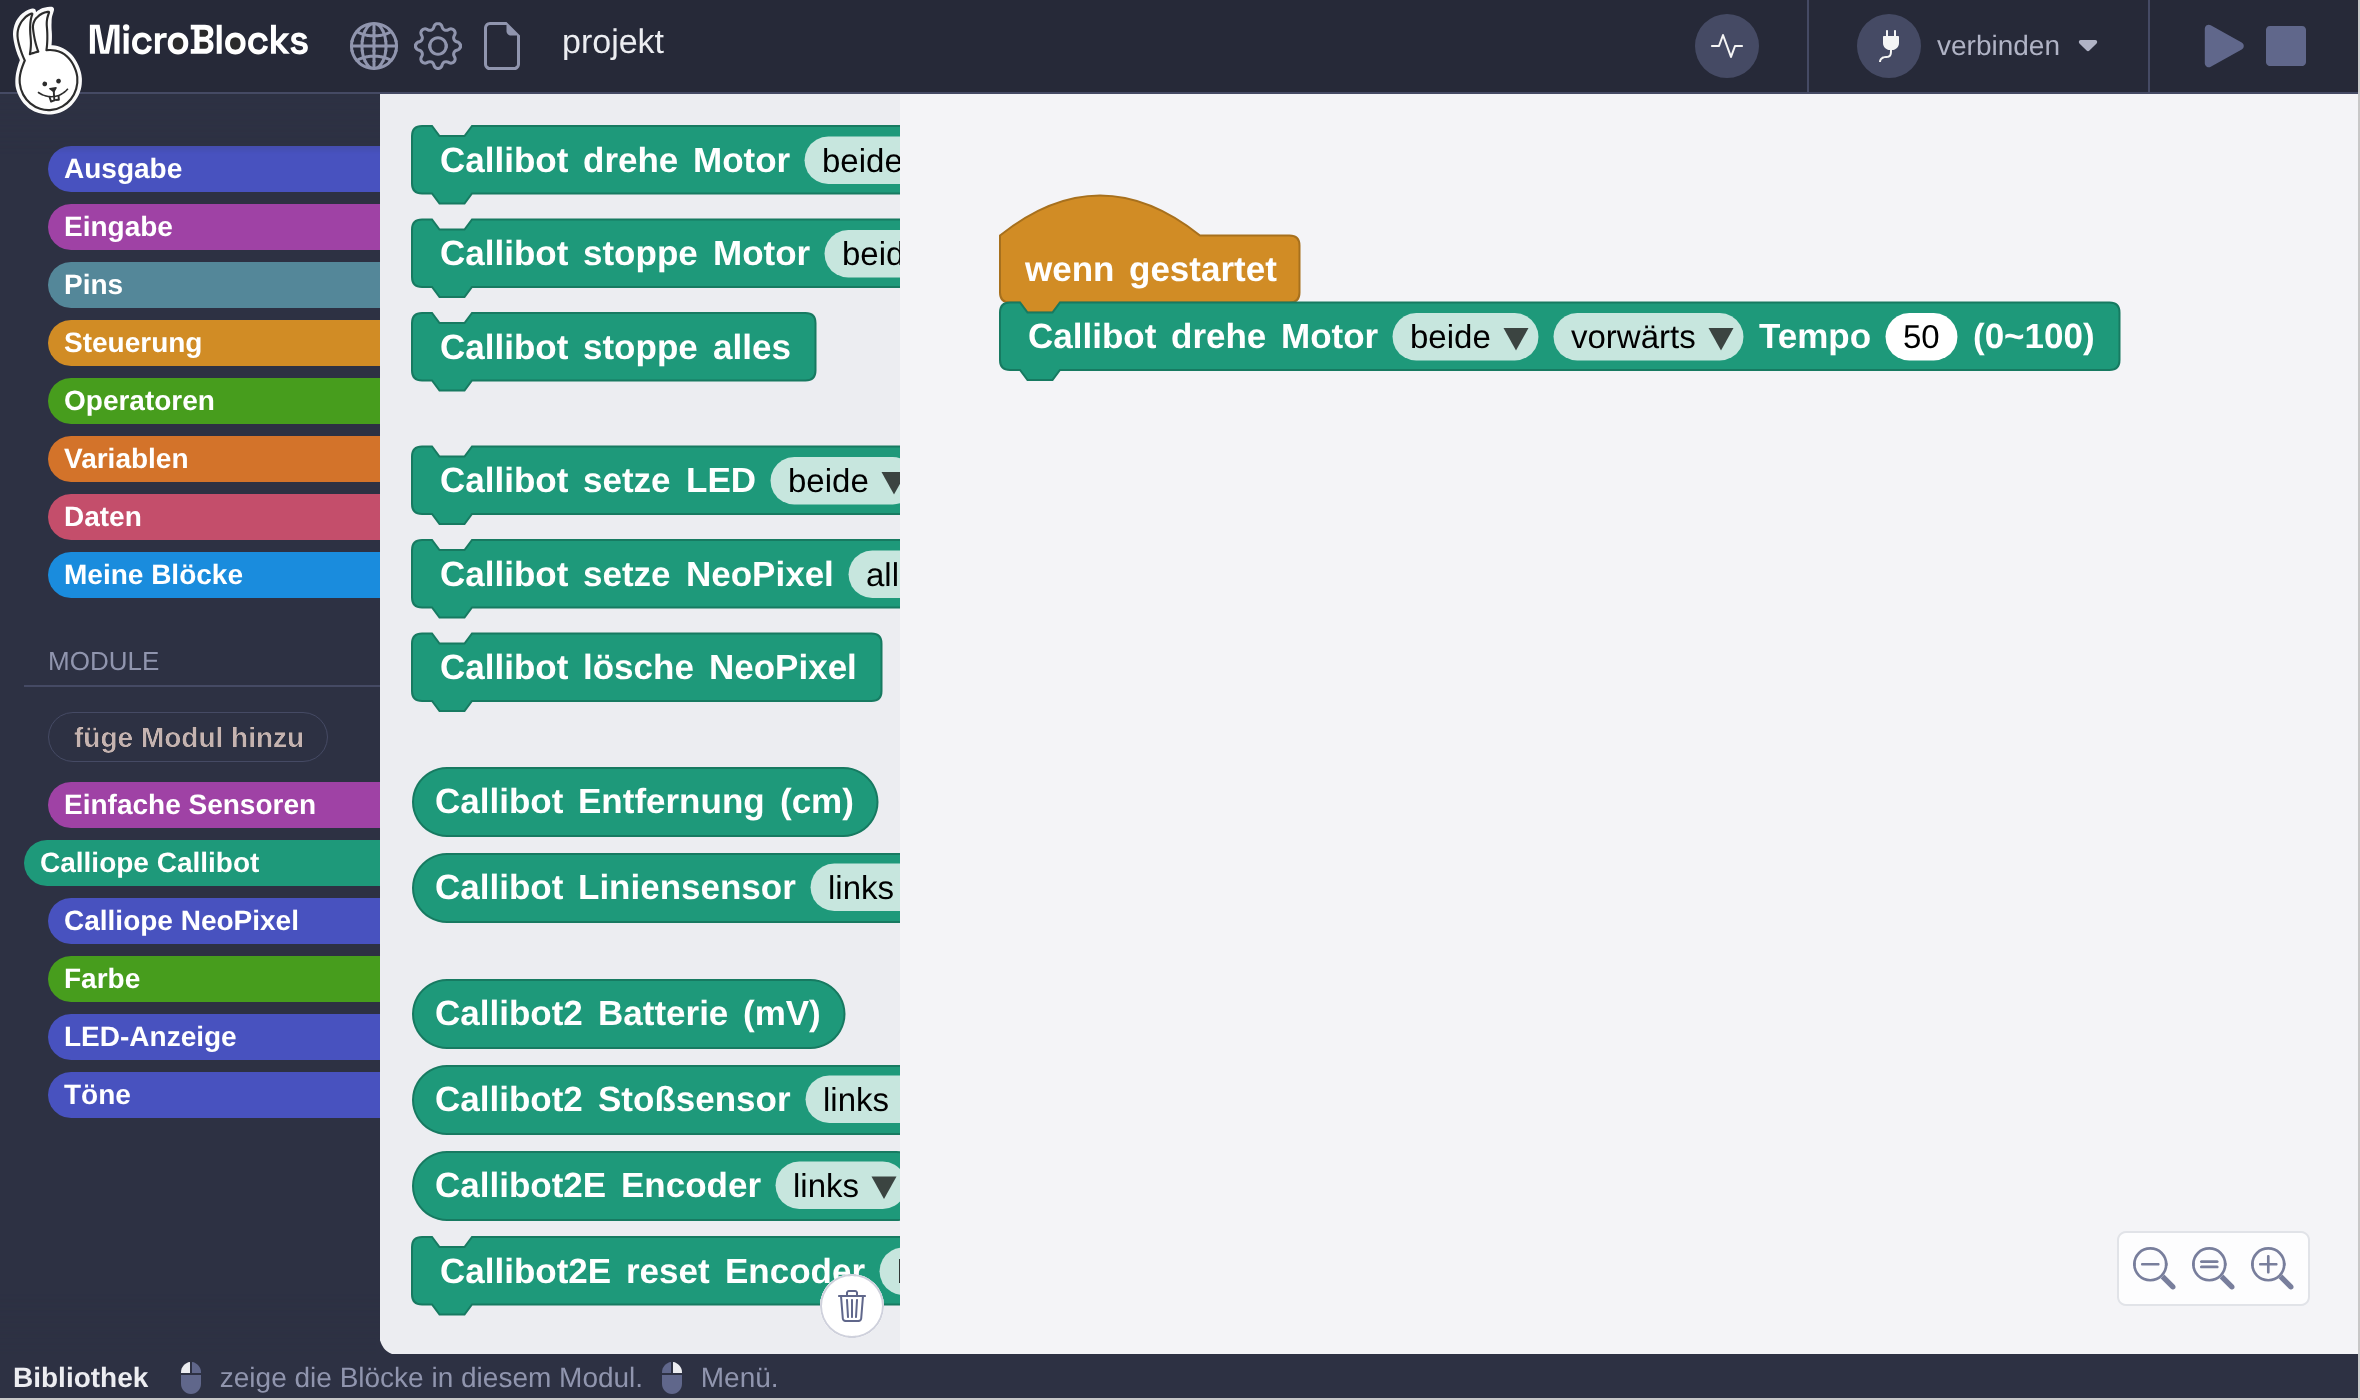The width and height of the screenshot is (2360, 1400).
Task: Open the vorwärts direction dropdown
Action: (x=1648, y=337)
